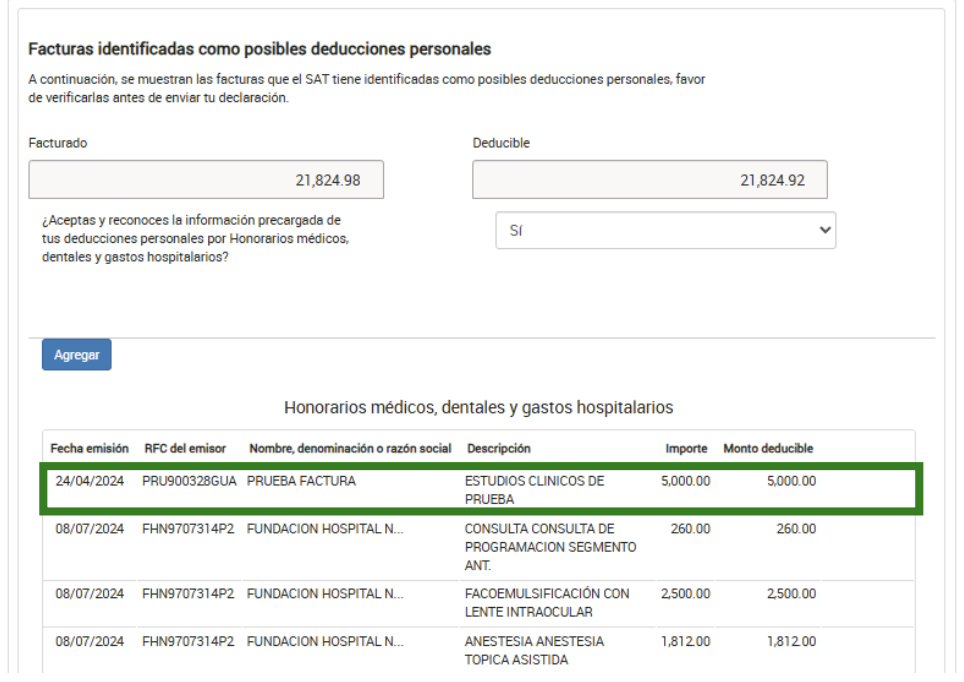Click the Nombre, denominación o razón social header
Image resolution: width=964 pixels, height=682 pixels.
click(x=350, y=448)
